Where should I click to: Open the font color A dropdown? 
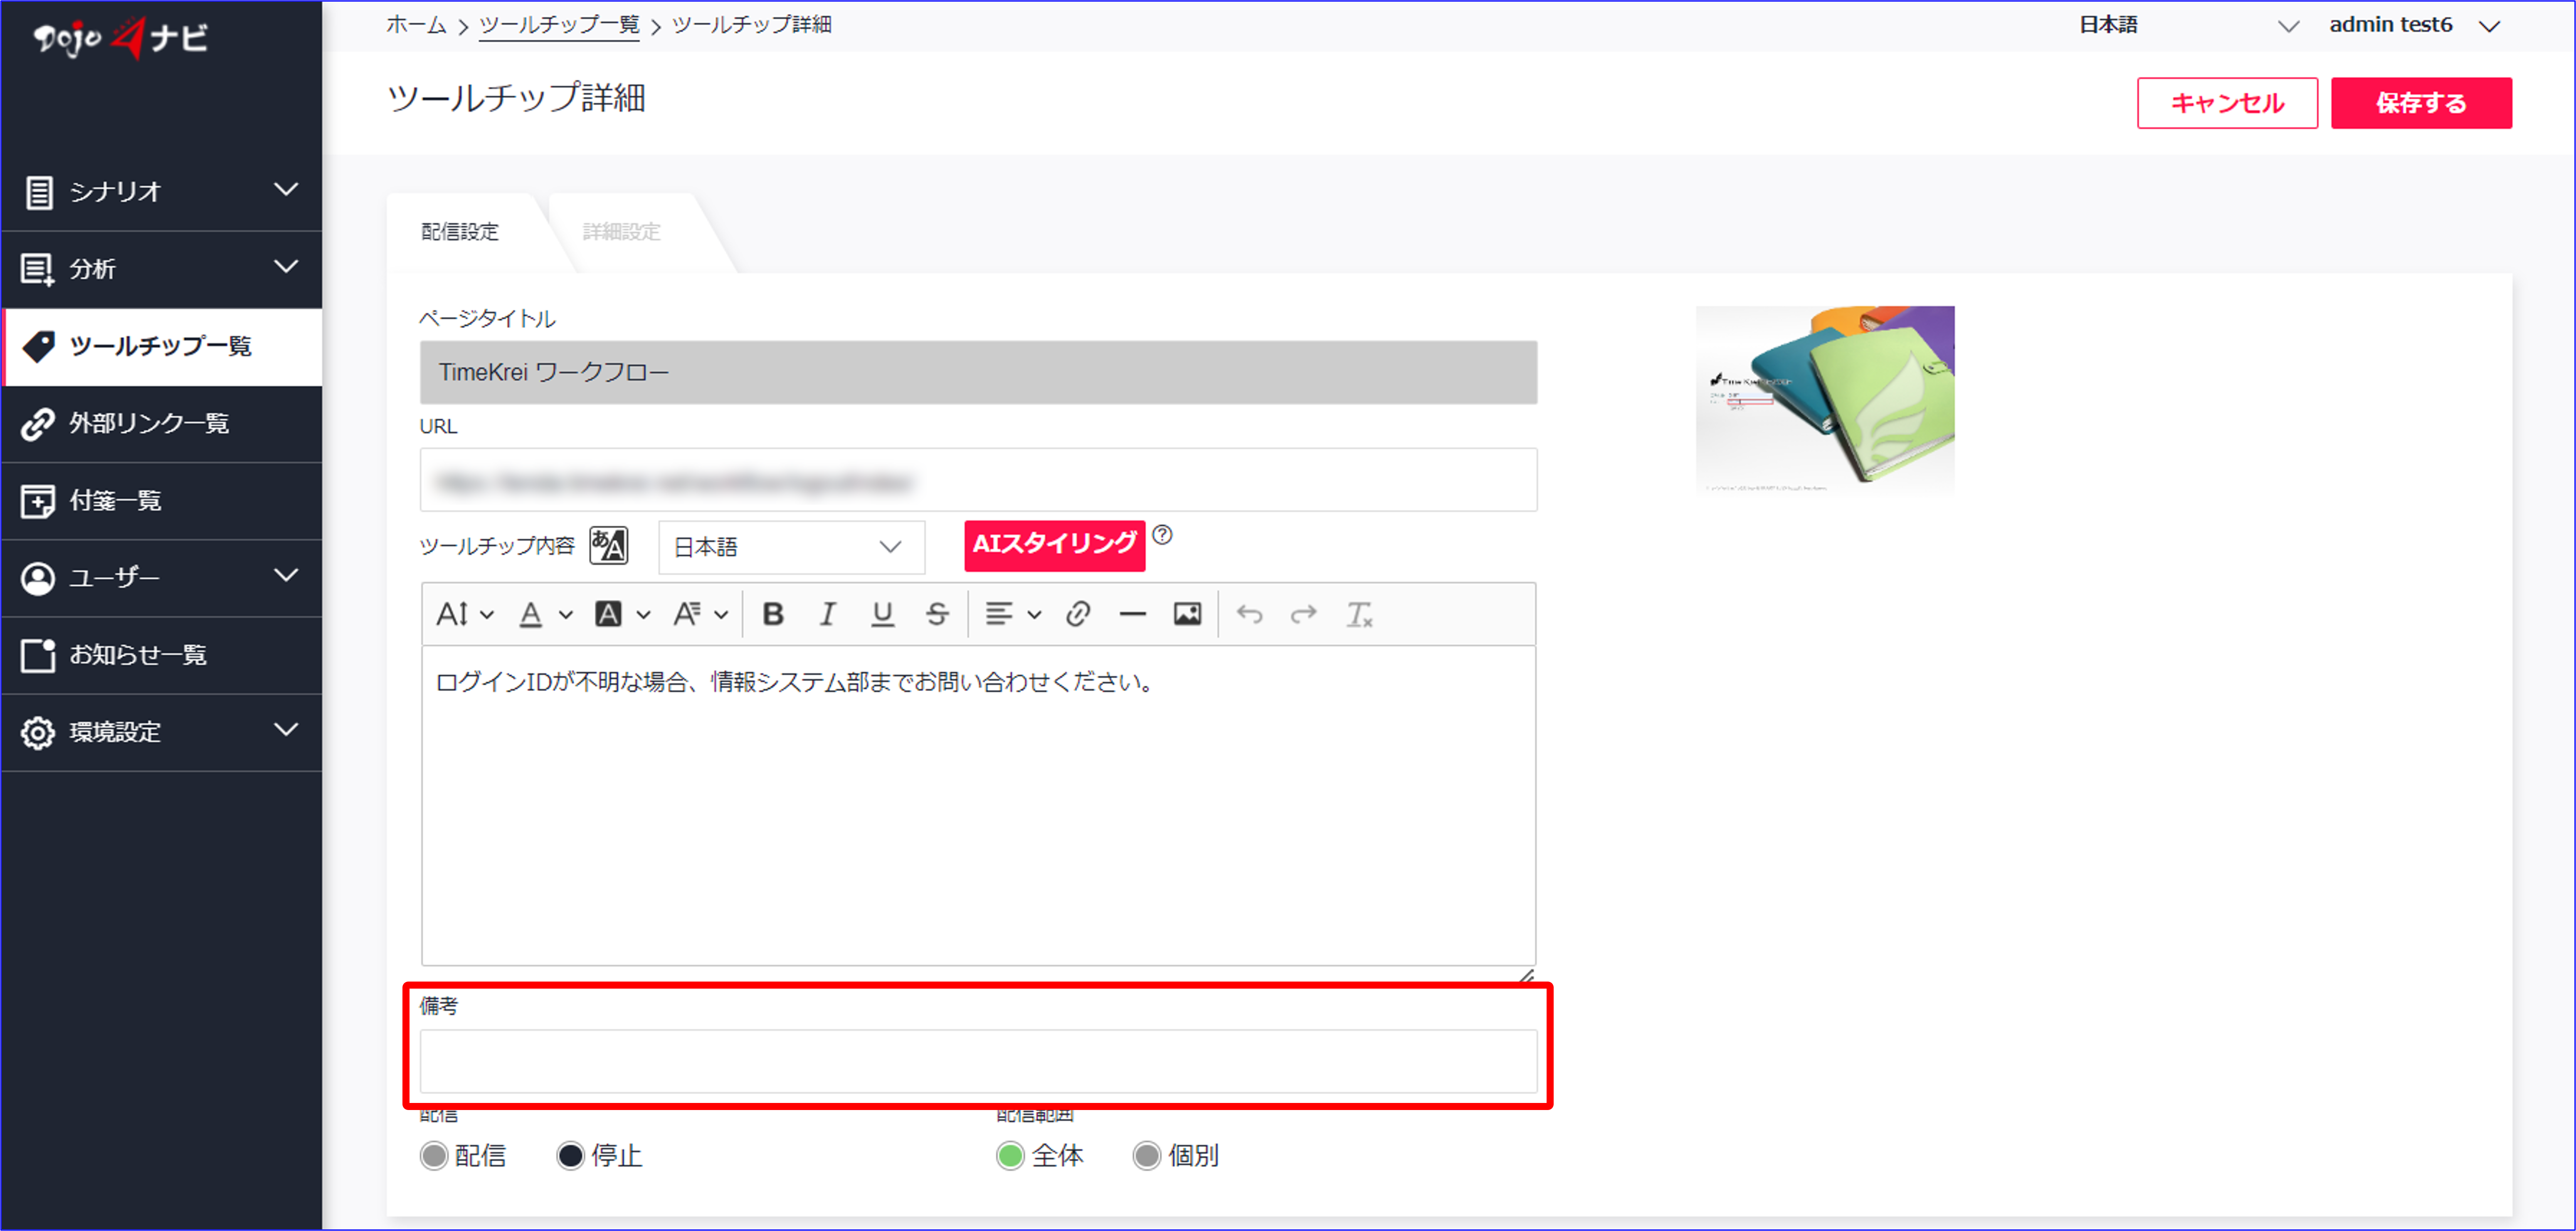point(545,614)
